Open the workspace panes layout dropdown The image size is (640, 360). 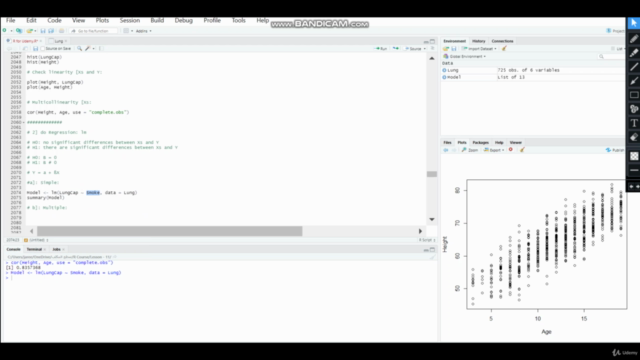click(x=128, y=31)
